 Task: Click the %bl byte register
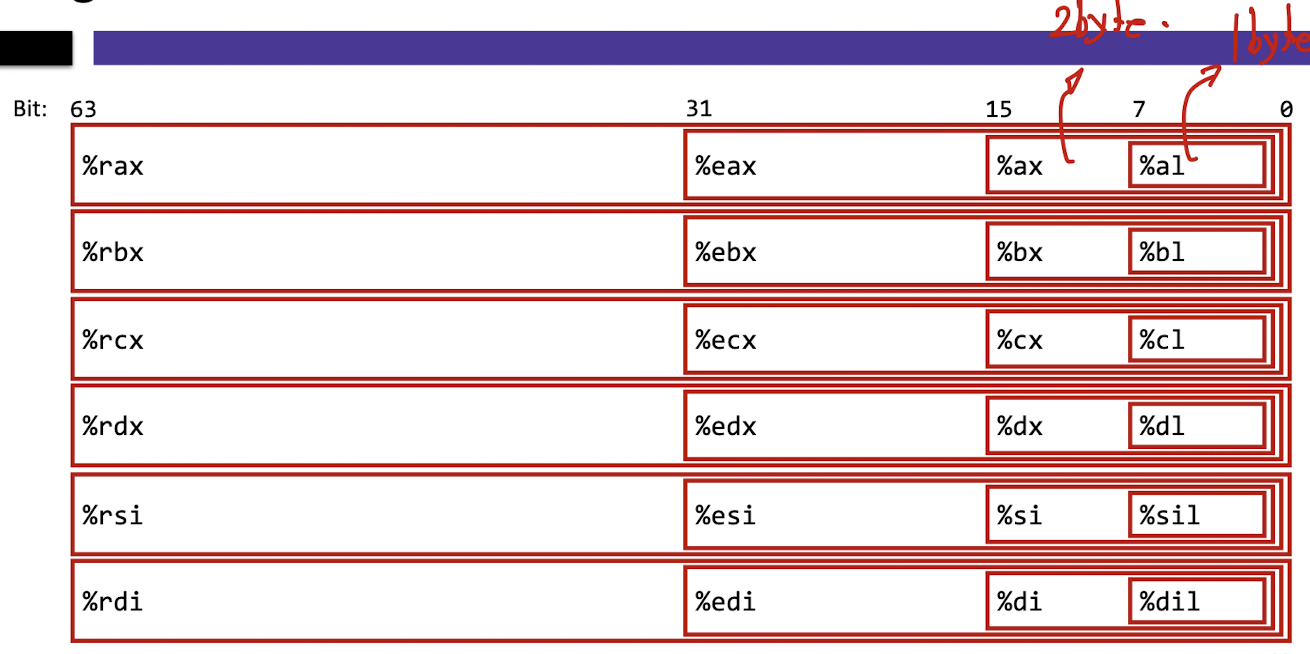1198,252
